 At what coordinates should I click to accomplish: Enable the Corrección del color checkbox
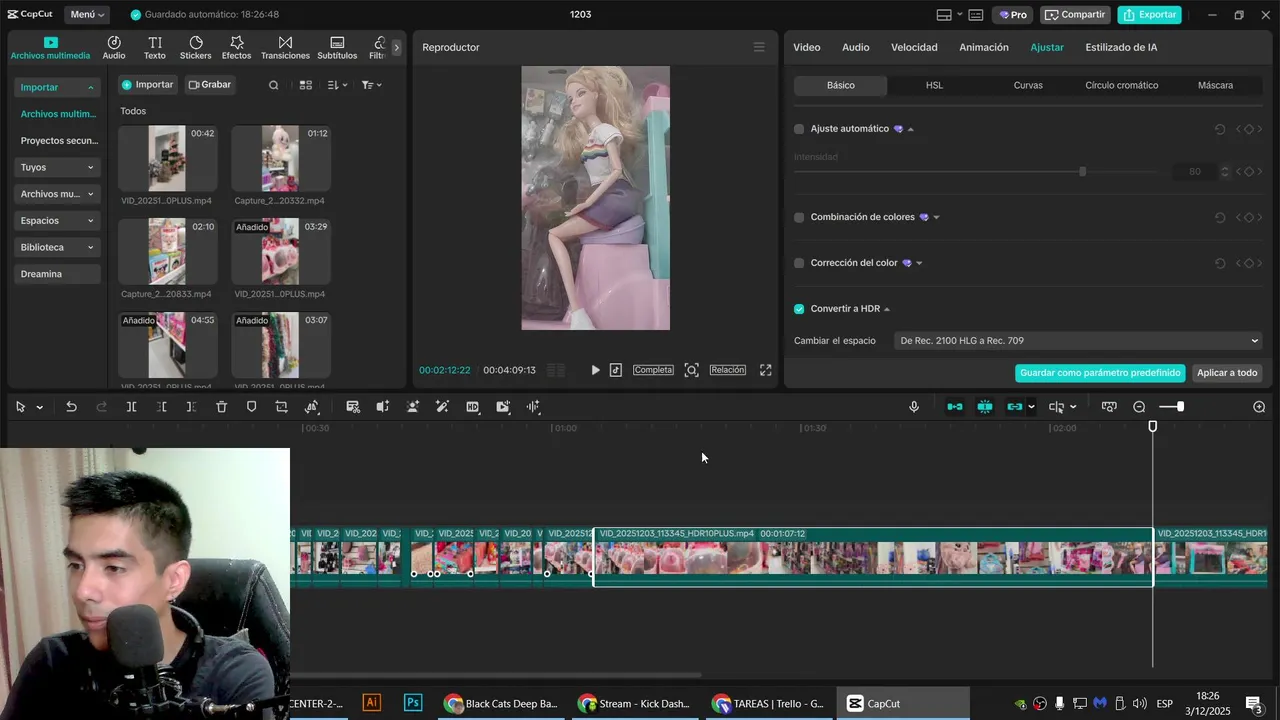click(799, 263)
